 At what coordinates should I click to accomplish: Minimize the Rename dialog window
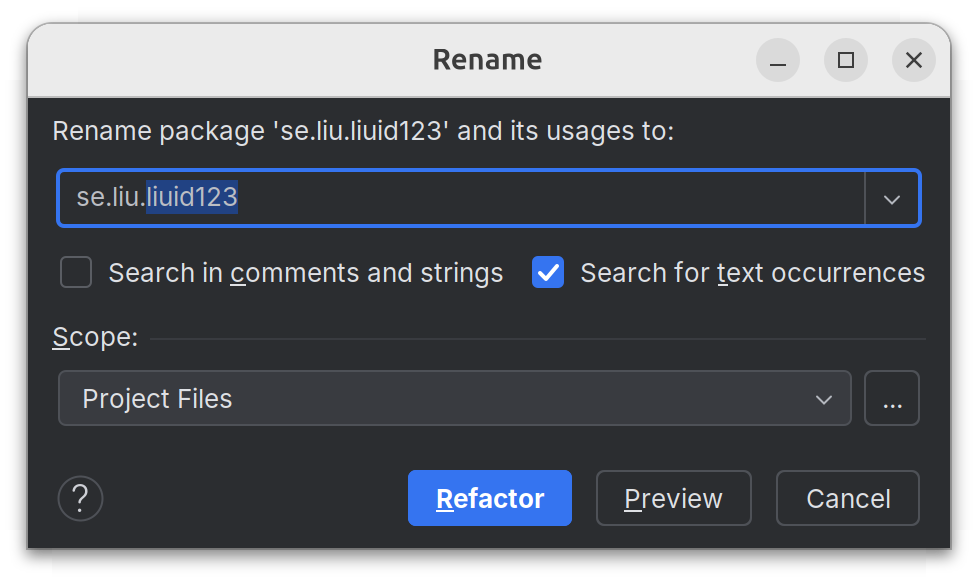coord(778,60)
